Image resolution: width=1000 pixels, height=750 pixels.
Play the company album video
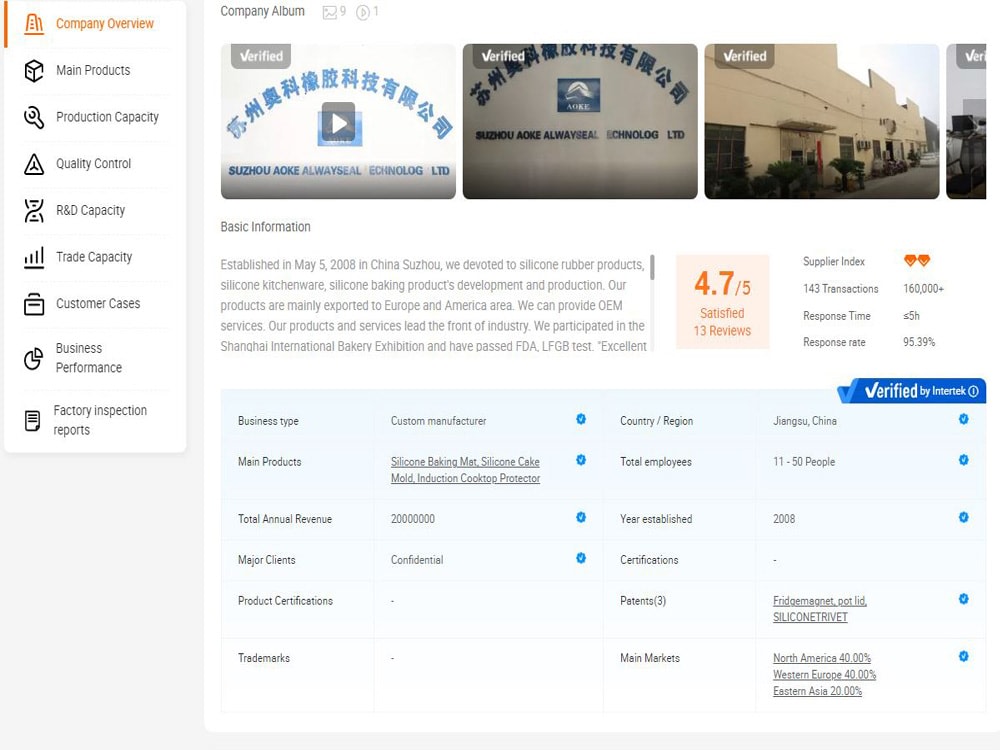[x=338, y=122]
